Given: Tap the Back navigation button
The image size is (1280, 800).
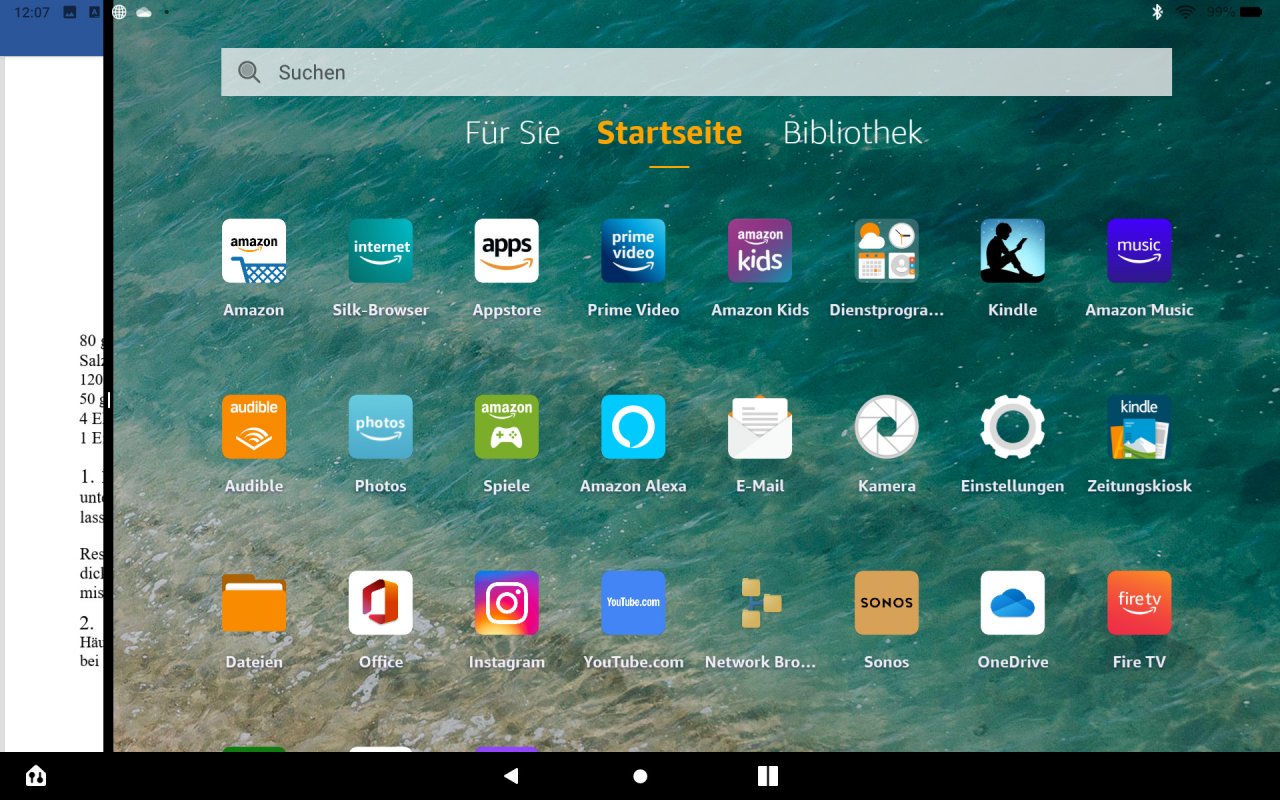Looking at the screenshot, I should point(512,776).
